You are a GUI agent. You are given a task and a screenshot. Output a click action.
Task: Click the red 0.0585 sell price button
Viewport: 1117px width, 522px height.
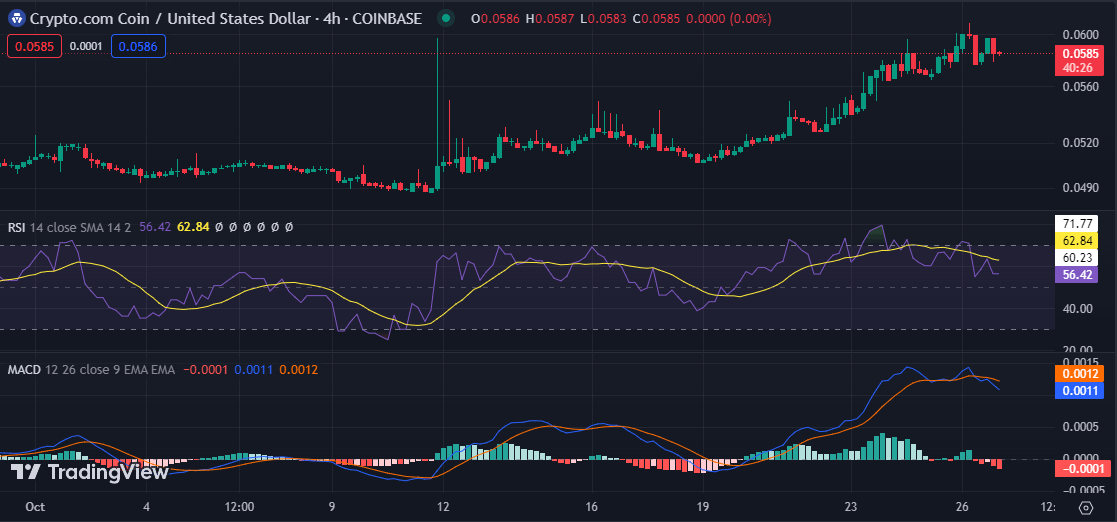(x=35, y=46)
